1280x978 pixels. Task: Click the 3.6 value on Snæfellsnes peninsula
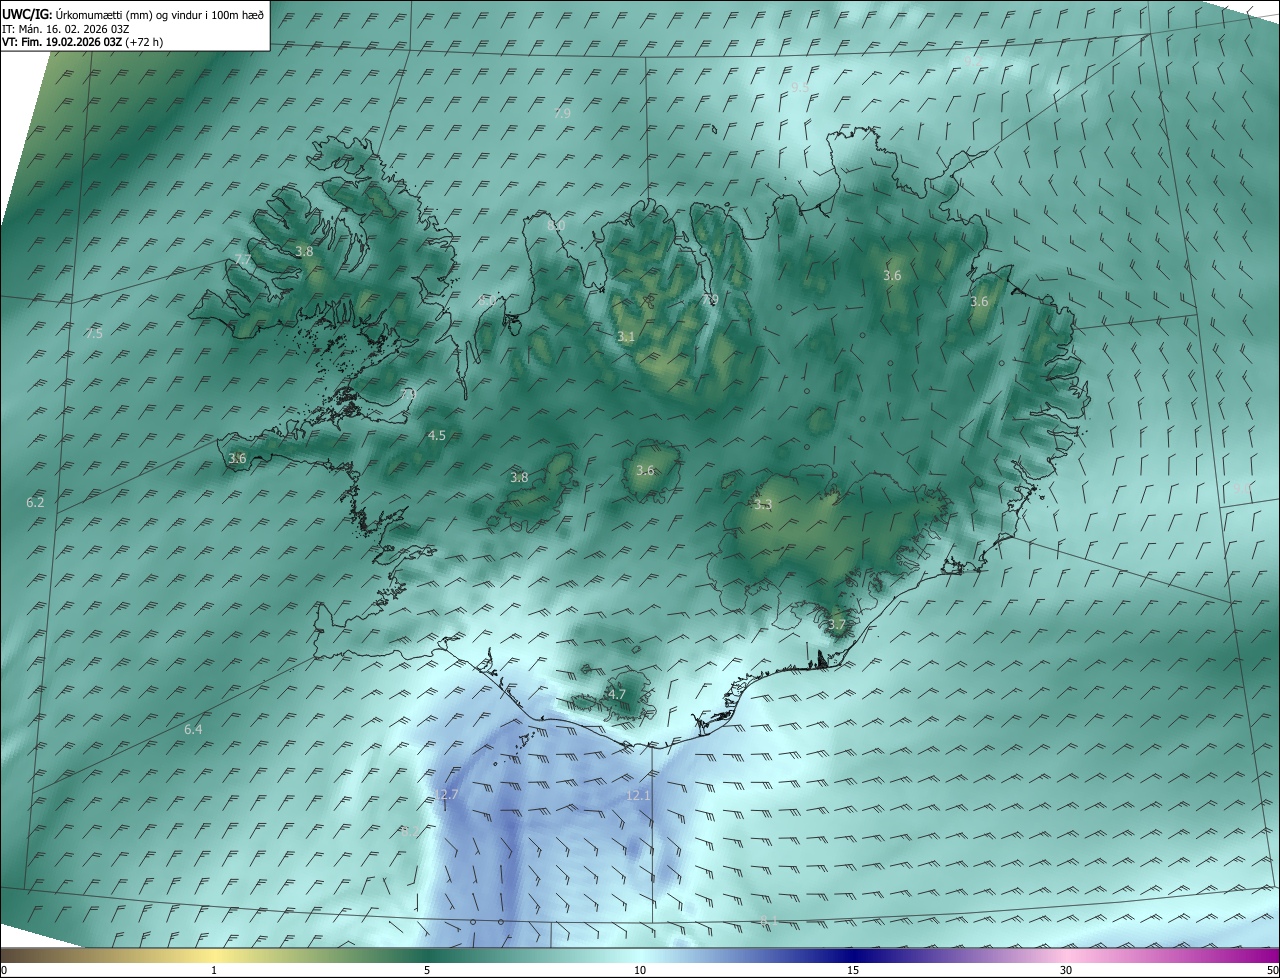237,458
